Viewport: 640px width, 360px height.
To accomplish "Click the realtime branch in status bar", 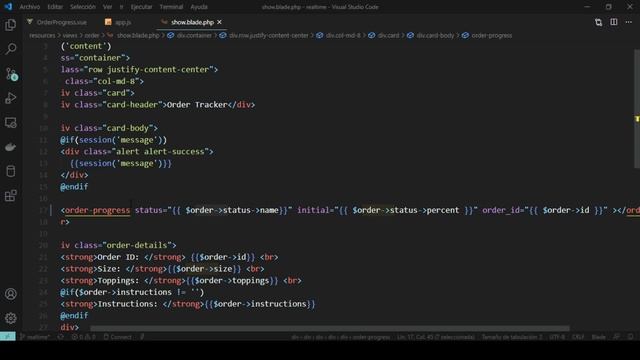I will tap(35, 337).
